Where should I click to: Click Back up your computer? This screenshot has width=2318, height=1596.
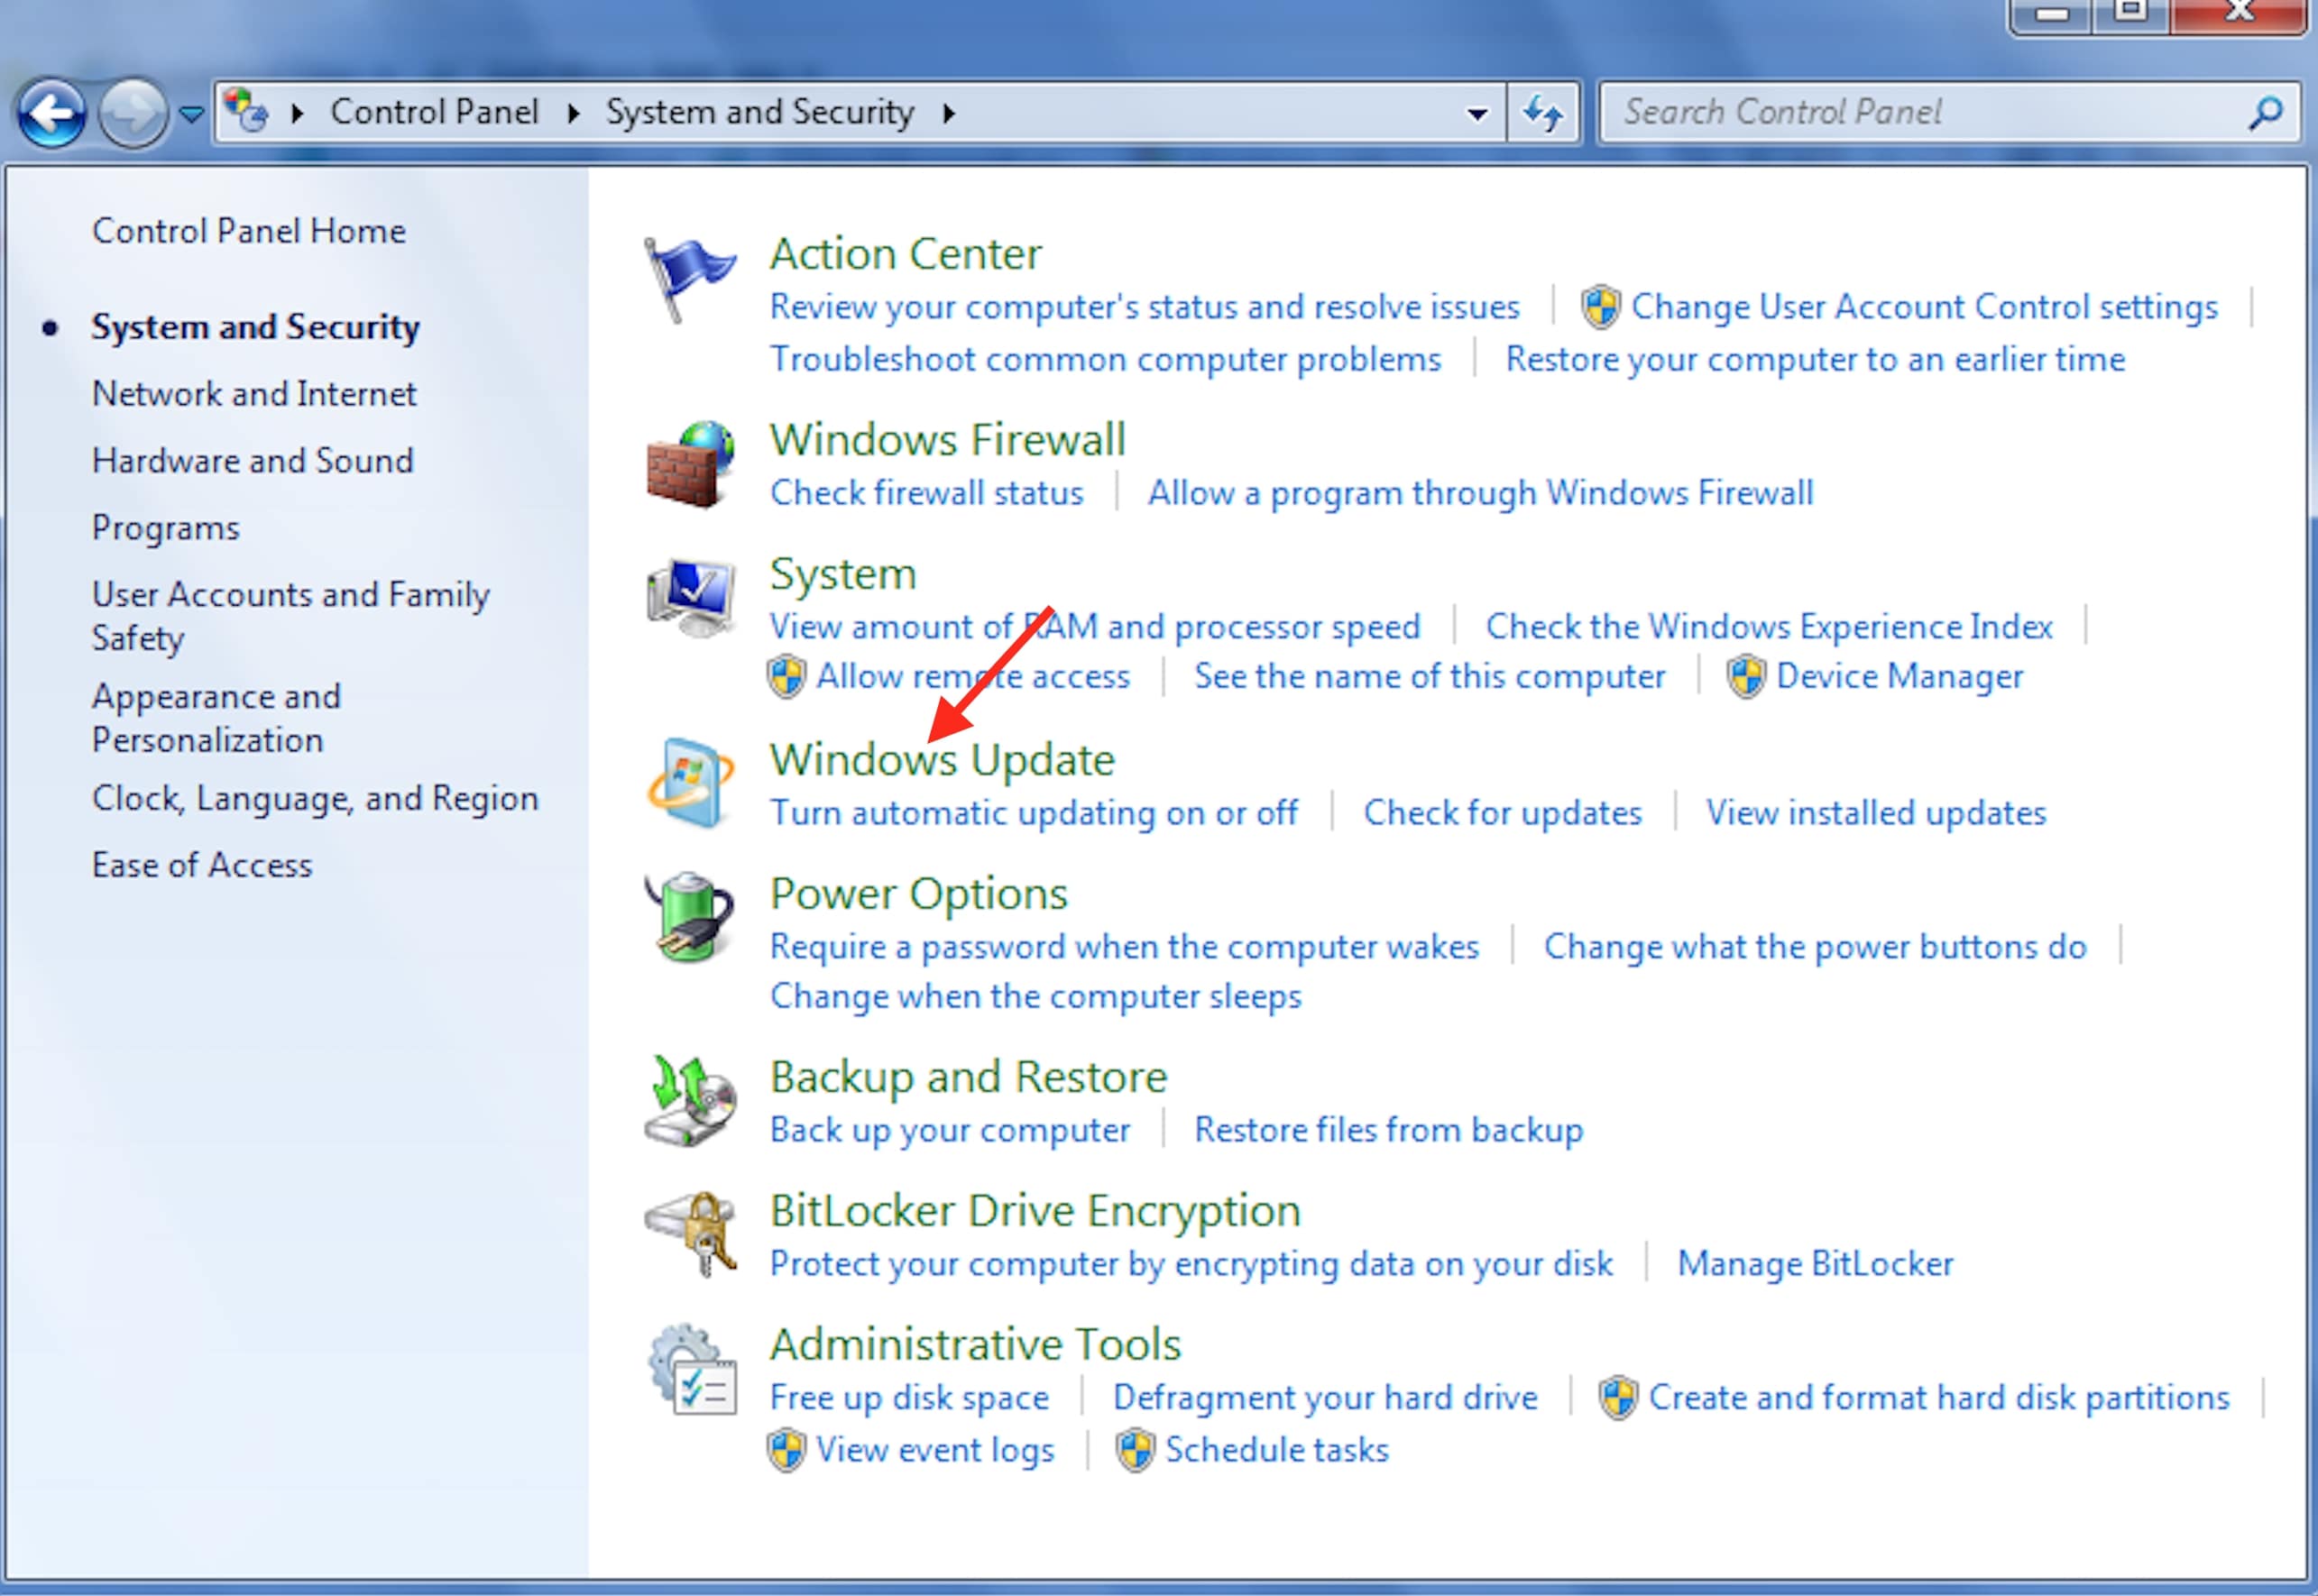(949, 1130)
